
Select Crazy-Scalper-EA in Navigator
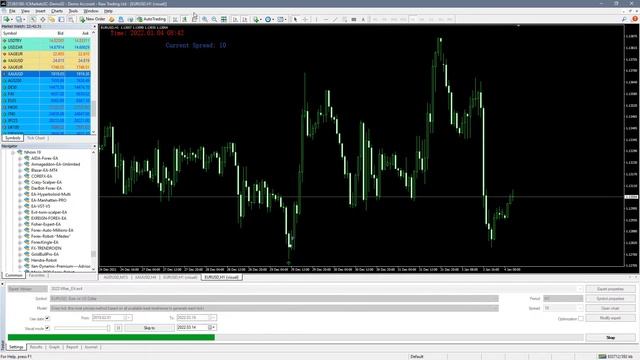coord(47,182)
